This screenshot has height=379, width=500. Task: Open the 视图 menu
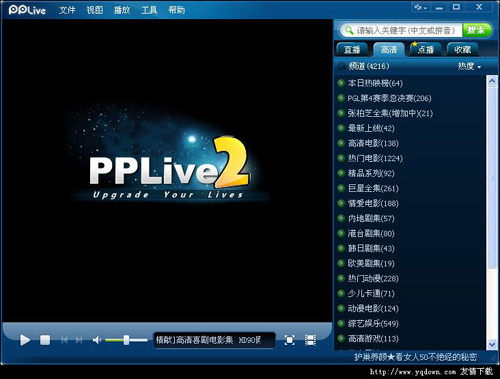pos(95,10)
